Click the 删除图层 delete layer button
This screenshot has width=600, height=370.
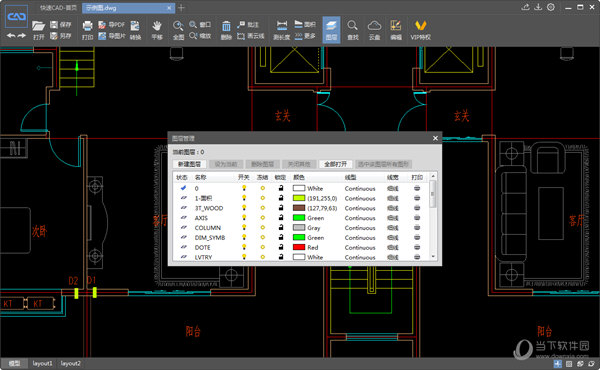[x=262, y=164]
